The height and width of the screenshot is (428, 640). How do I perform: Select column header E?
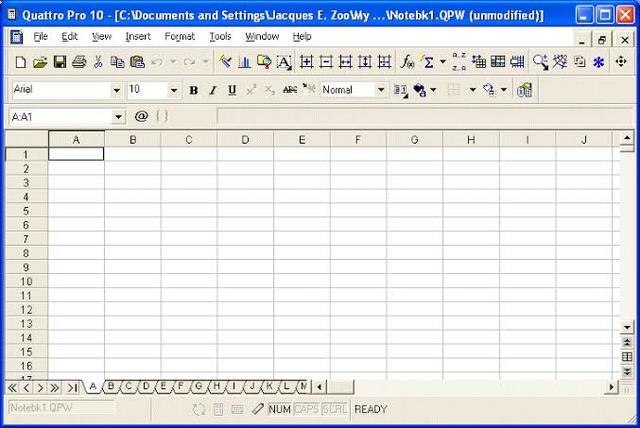[302, 140]
